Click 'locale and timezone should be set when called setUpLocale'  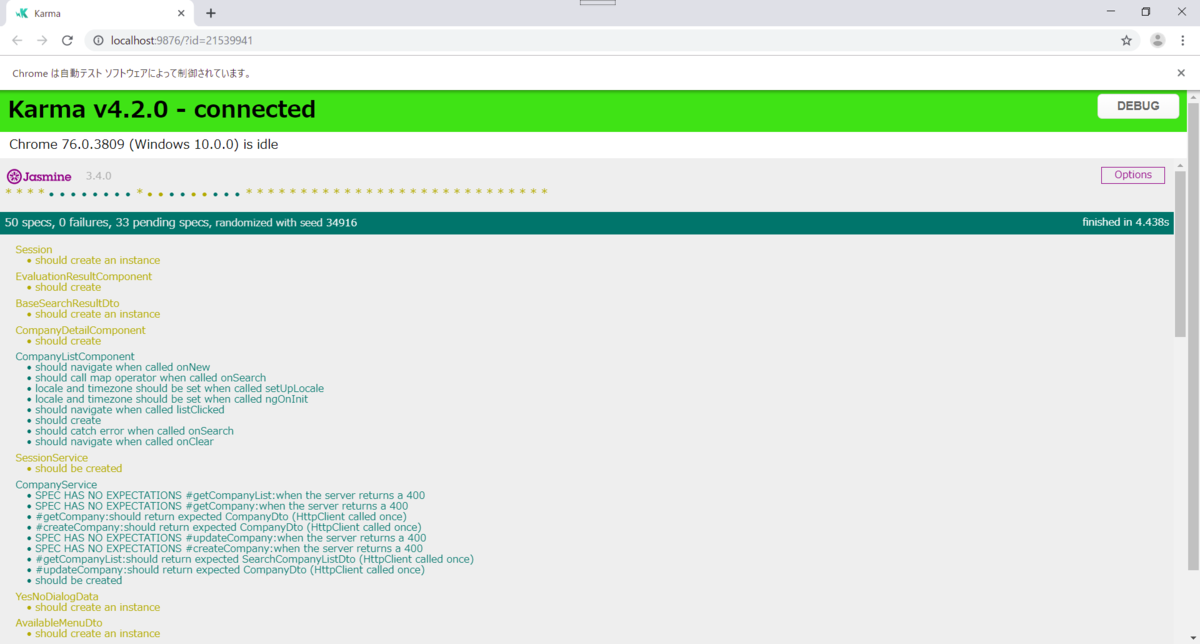coord(180,388)
